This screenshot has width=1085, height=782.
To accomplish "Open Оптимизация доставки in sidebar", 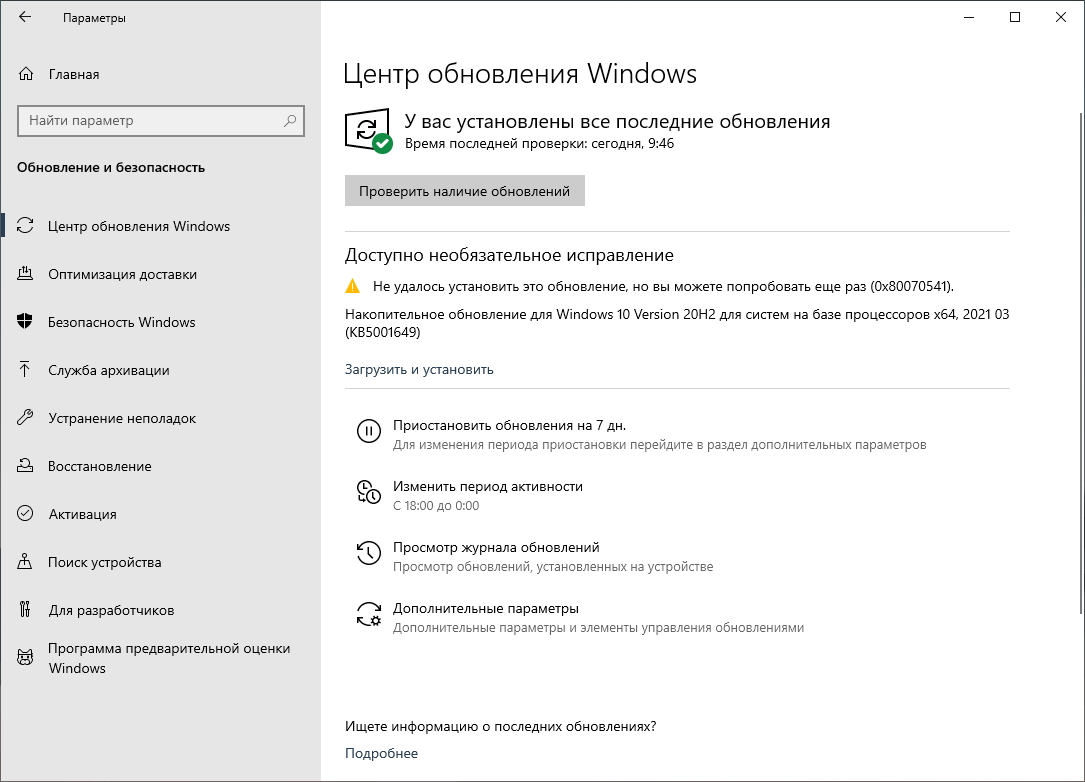I will (122, 274).
